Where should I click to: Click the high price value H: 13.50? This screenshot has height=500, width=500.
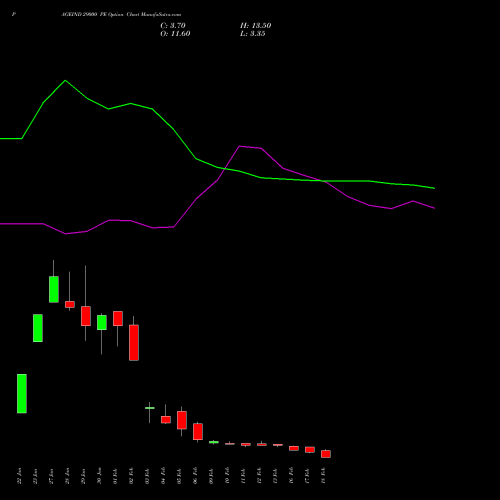coord(255,26)
